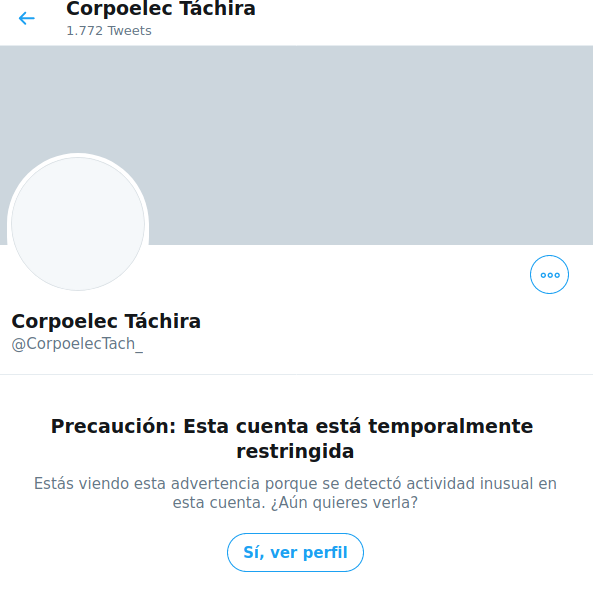
Task: Click the word Precaución: in the warning
Action: (x=114, y=426)
